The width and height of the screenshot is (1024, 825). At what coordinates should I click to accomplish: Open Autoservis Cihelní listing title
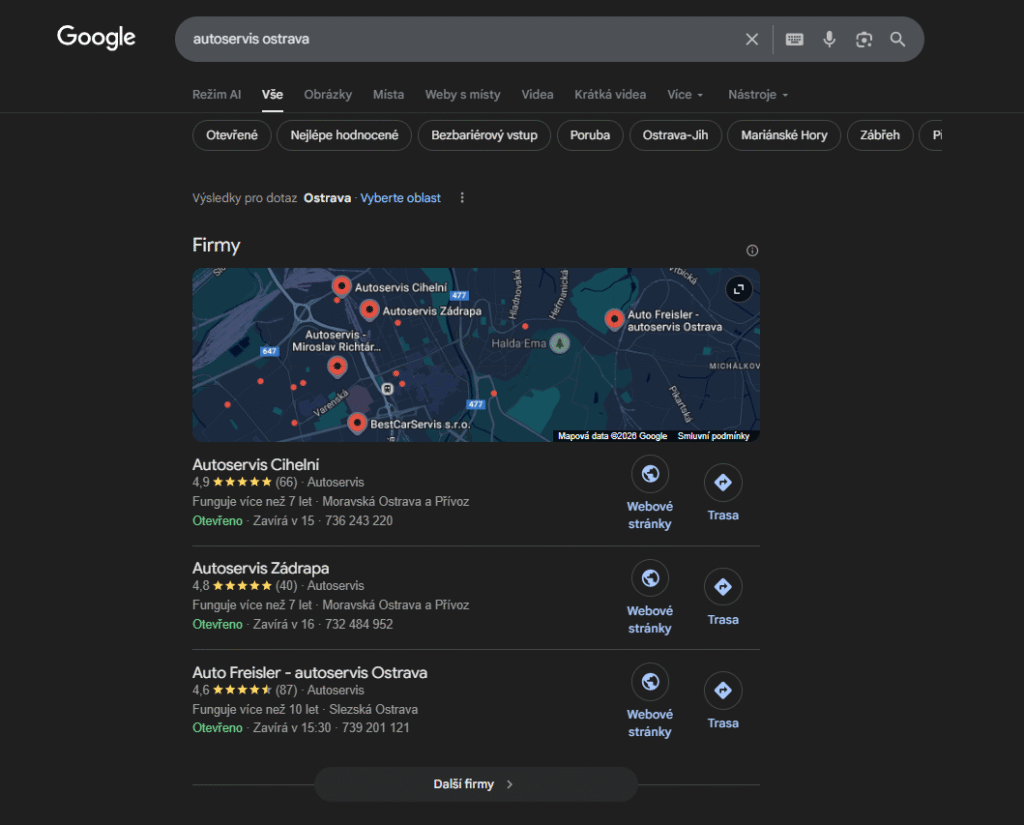coord(255,464)
